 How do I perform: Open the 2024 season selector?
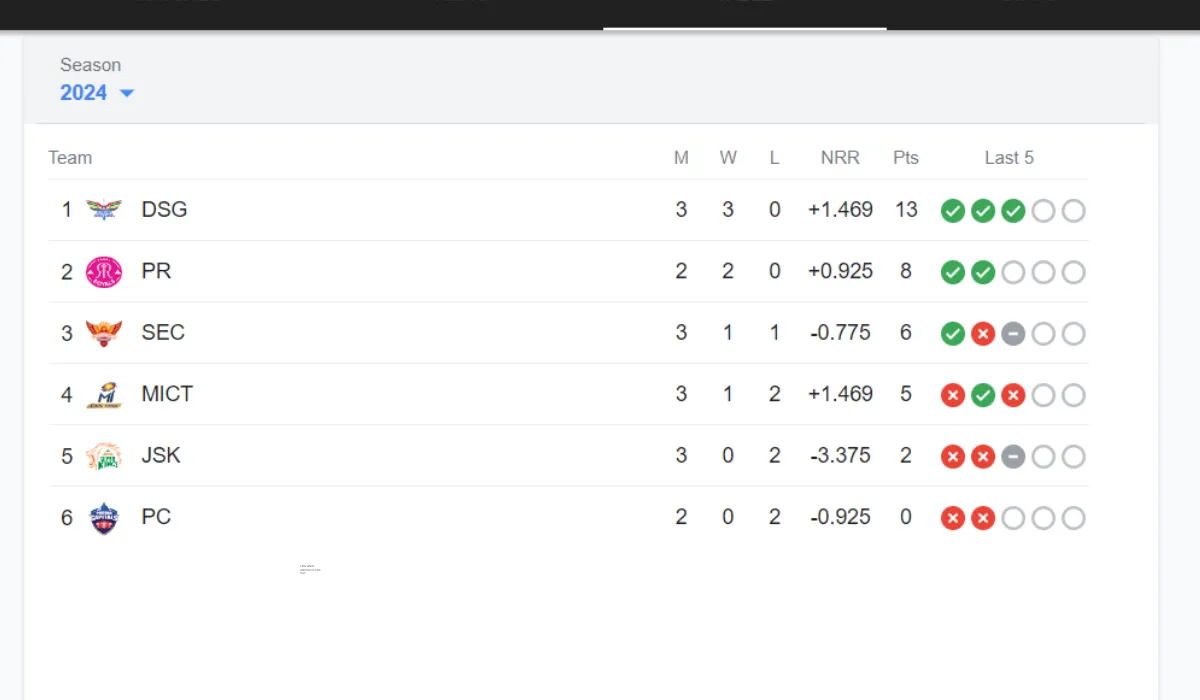[x=97, y=93]
